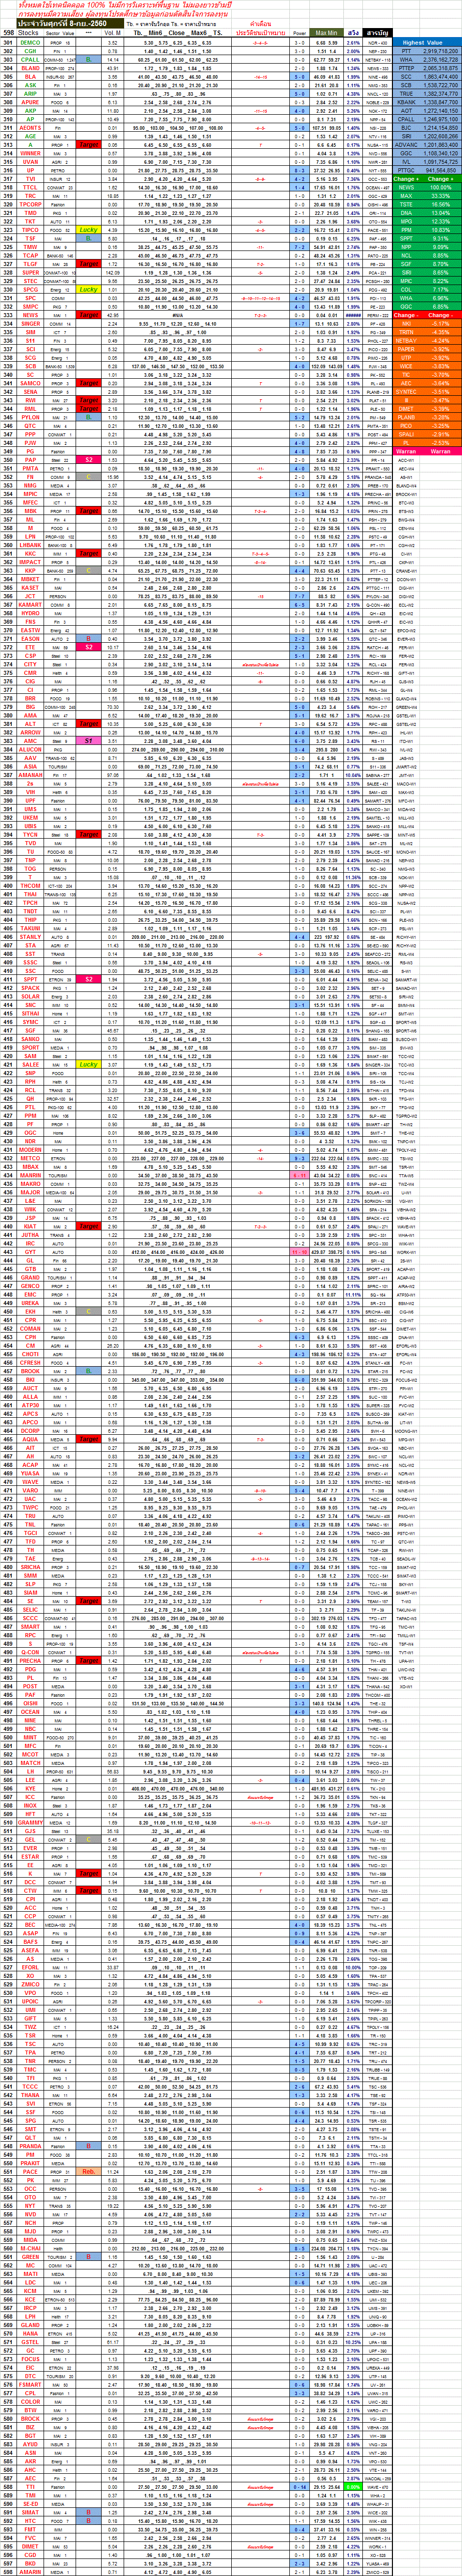This screenshot has width=462, height=2576.
Task: Click the Lucky tag in the TIPCO row
Action: click(x=89, y=230)
